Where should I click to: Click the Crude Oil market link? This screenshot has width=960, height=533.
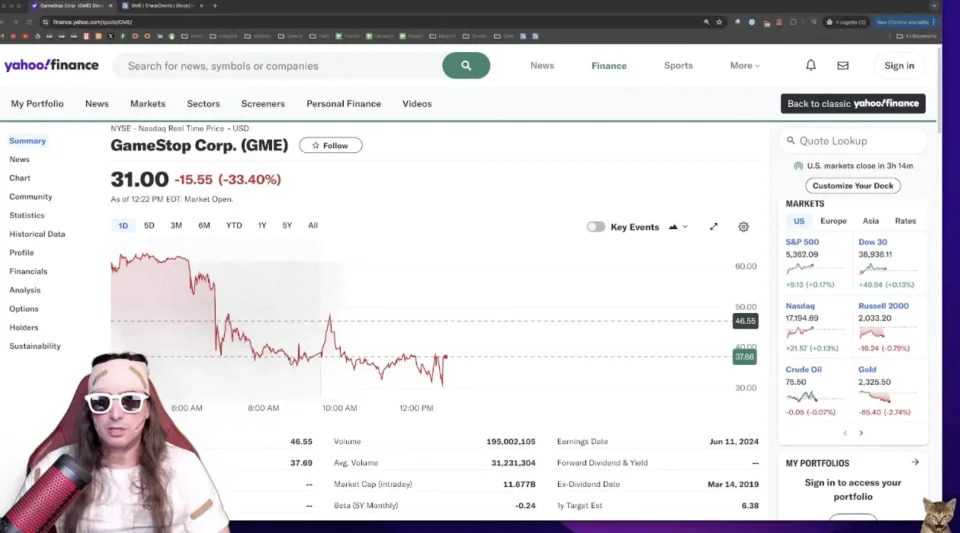[803, 369]
